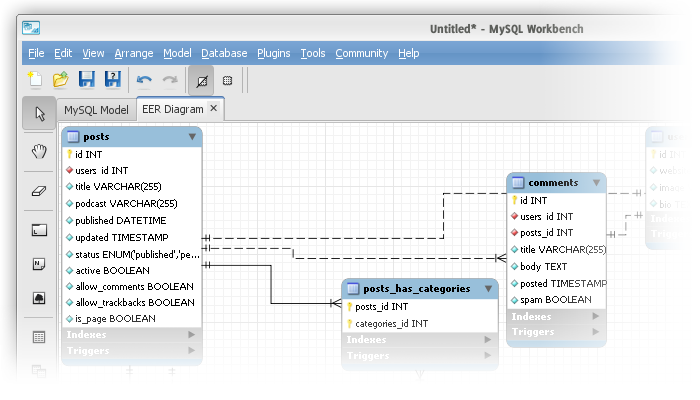Click solid relationship line to posts_has_categories
Screen dimensions: 700x400
[271, 284]
